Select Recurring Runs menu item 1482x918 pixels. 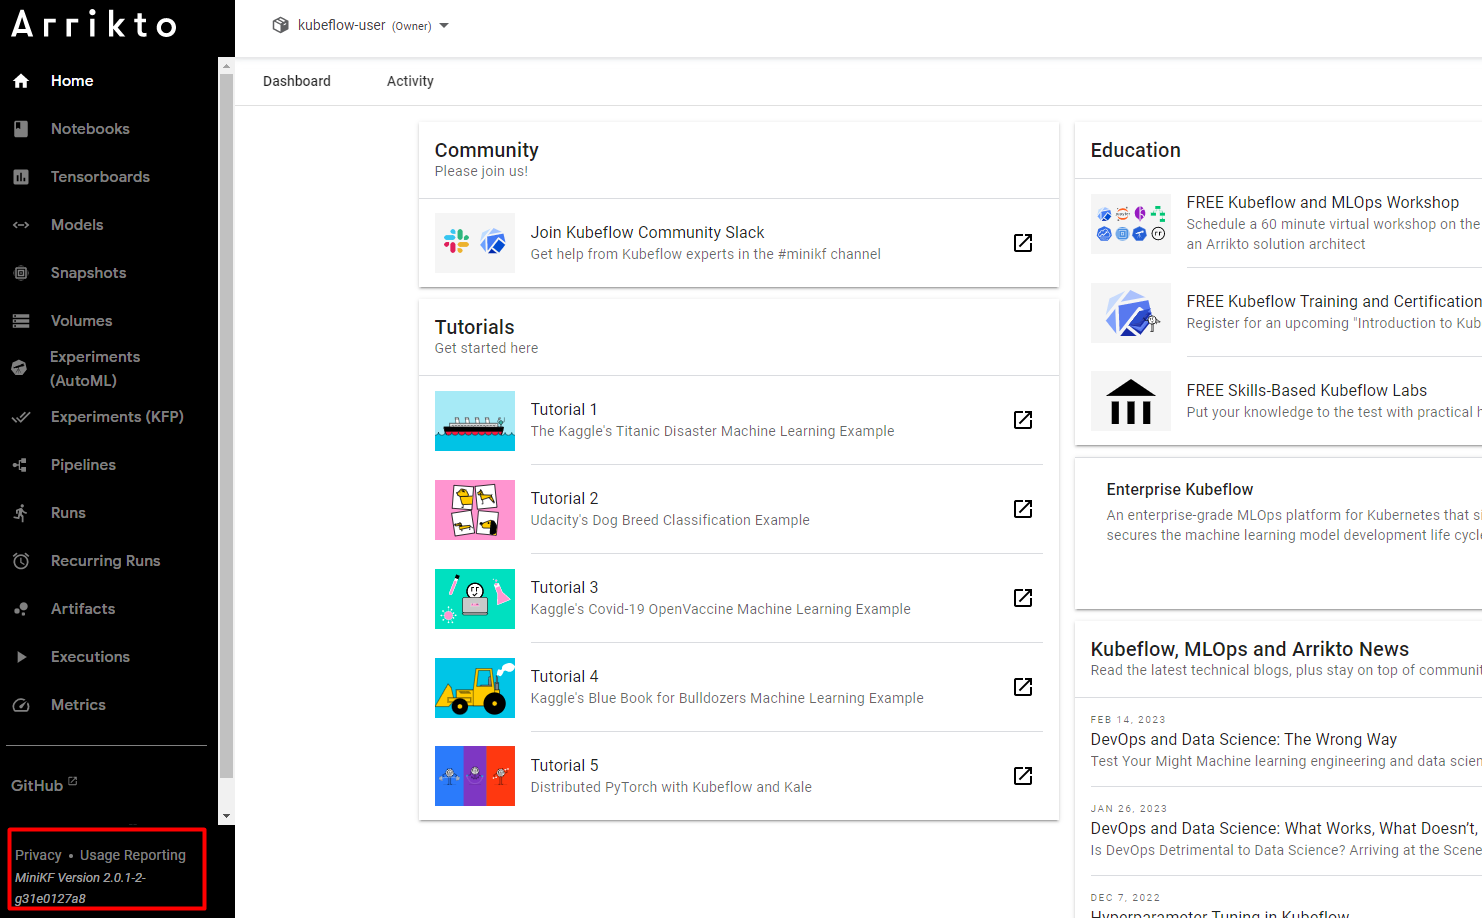(x=105, y=561)
